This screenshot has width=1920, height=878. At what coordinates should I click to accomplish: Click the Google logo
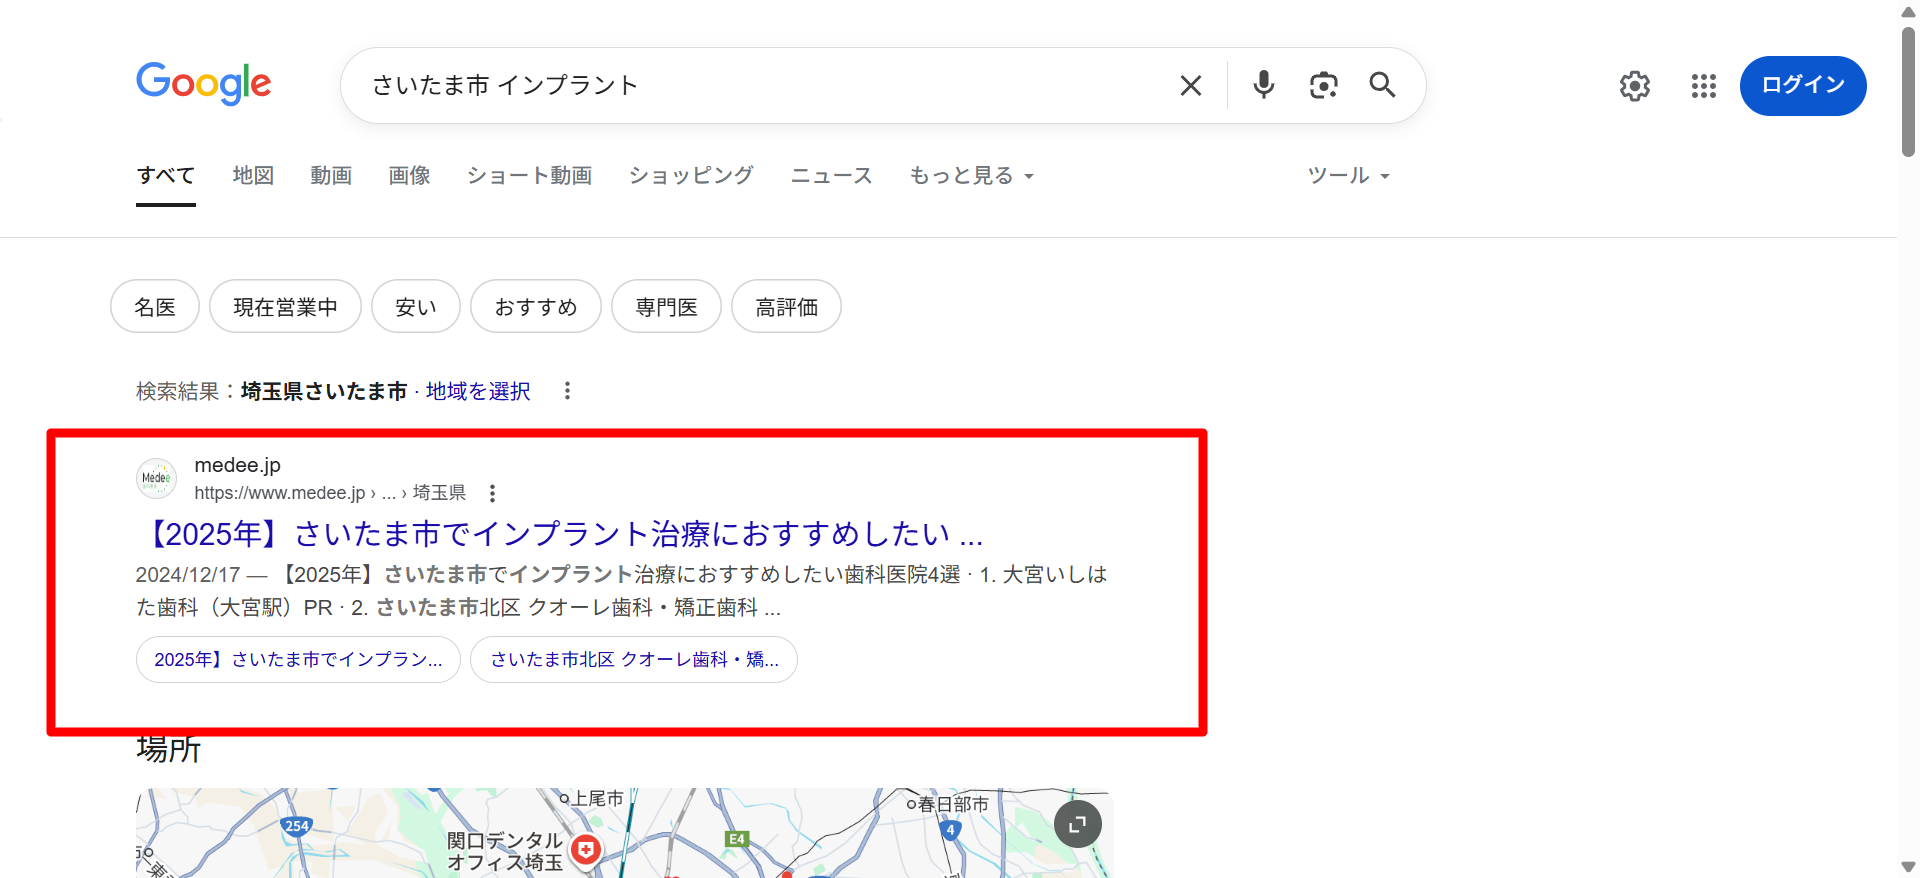pos(204,84)
